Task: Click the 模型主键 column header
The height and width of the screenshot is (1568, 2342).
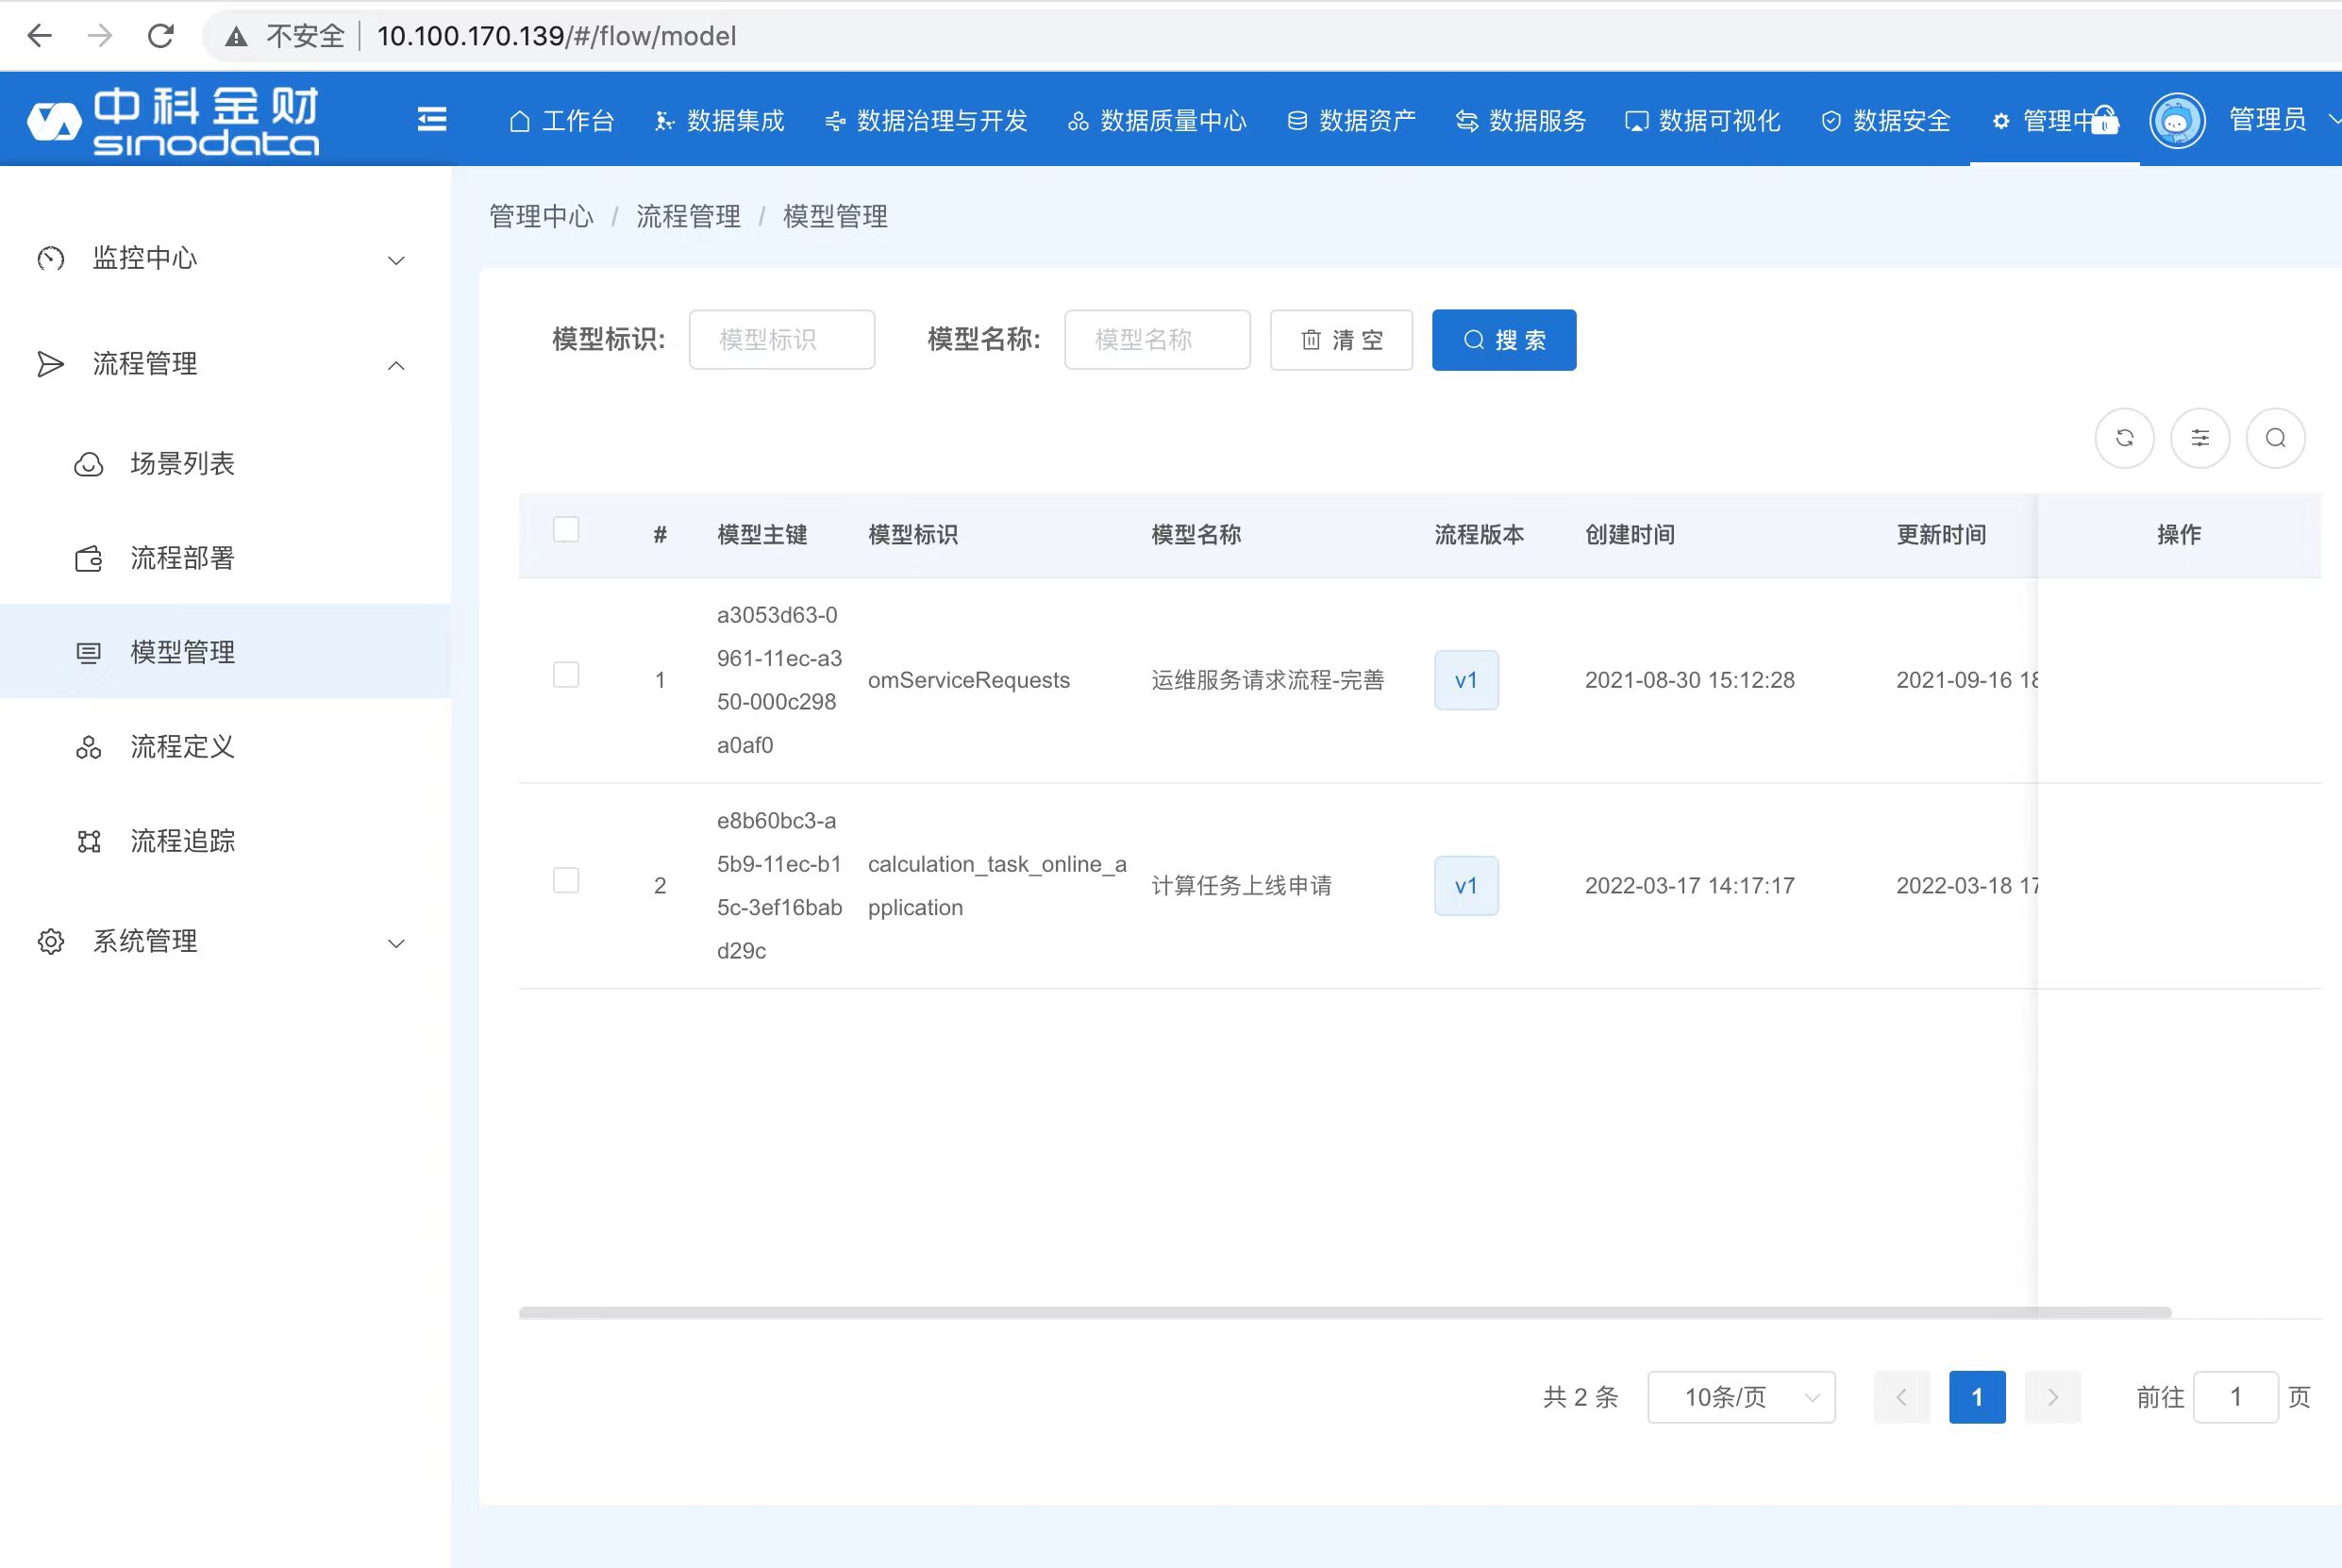Action: pos(762,535)
